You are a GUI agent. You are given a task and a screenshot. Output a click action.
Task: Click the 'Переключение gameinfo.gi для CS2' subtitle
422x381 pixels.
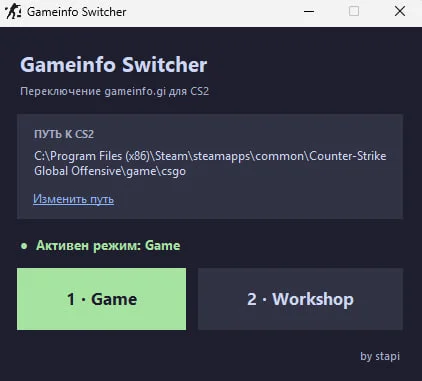pos(114,91)
